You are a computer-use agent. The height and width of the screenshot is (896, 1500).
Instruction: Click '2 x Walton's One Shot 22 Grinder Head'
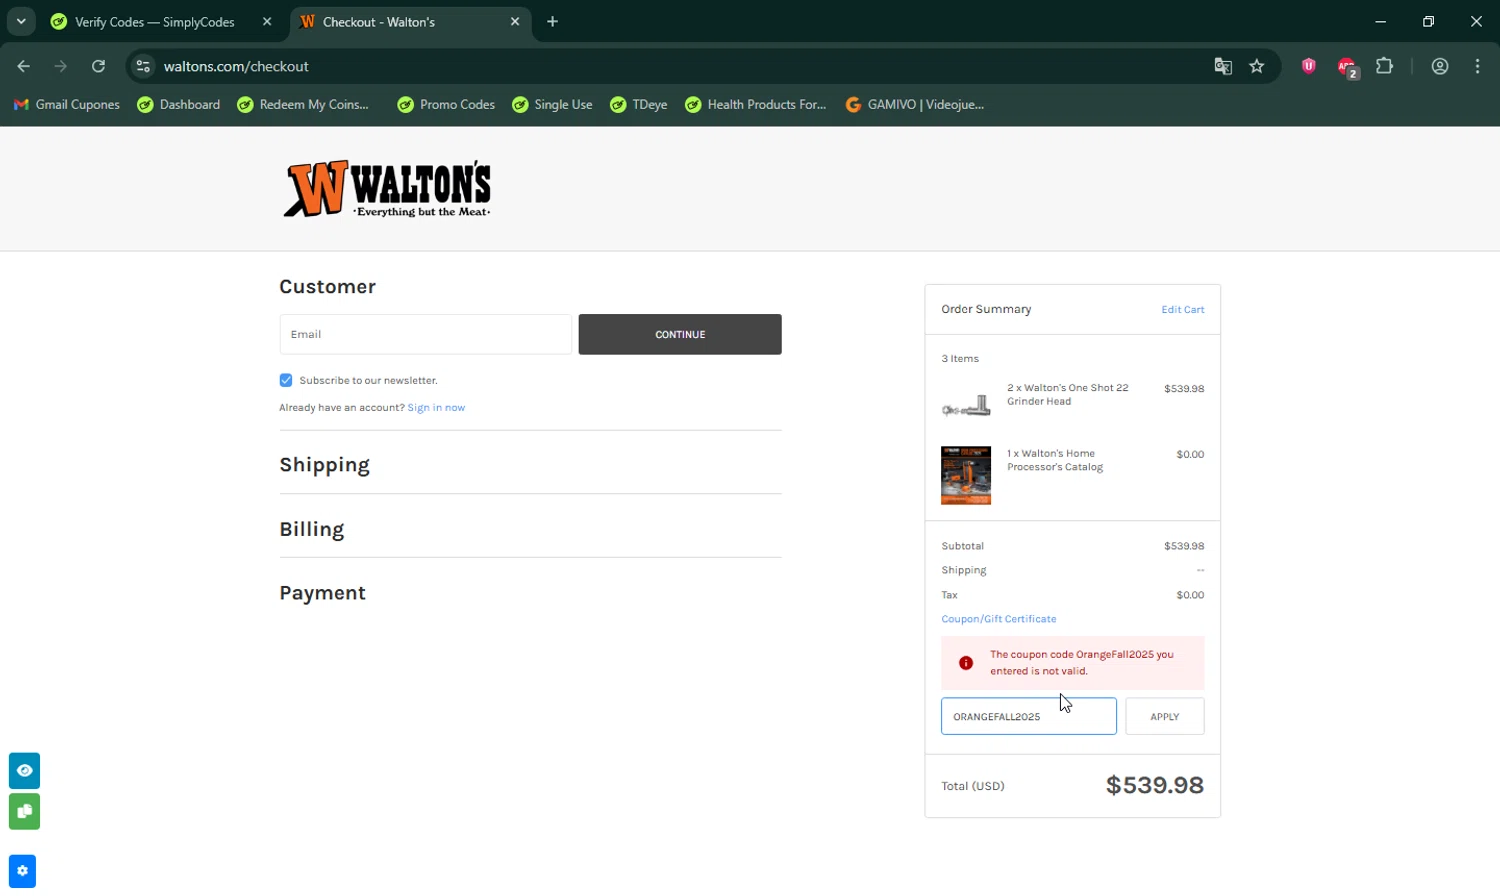pos(1067,394)
